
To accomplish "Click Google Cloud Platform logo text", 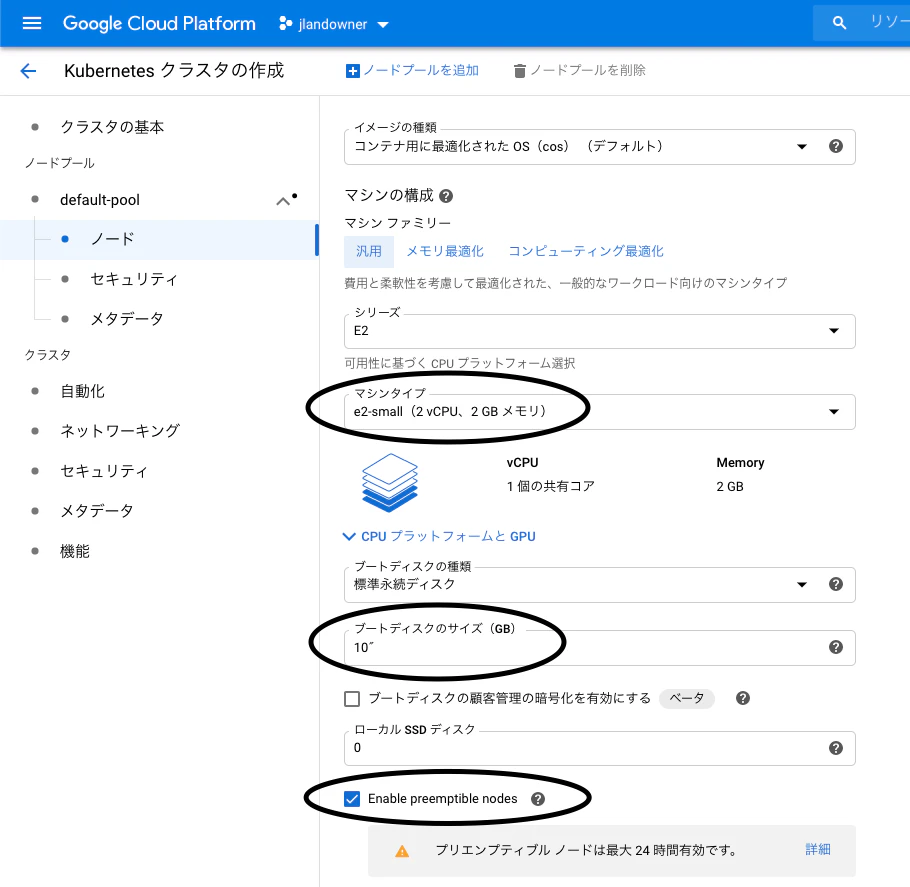I will tap(159, 23).
